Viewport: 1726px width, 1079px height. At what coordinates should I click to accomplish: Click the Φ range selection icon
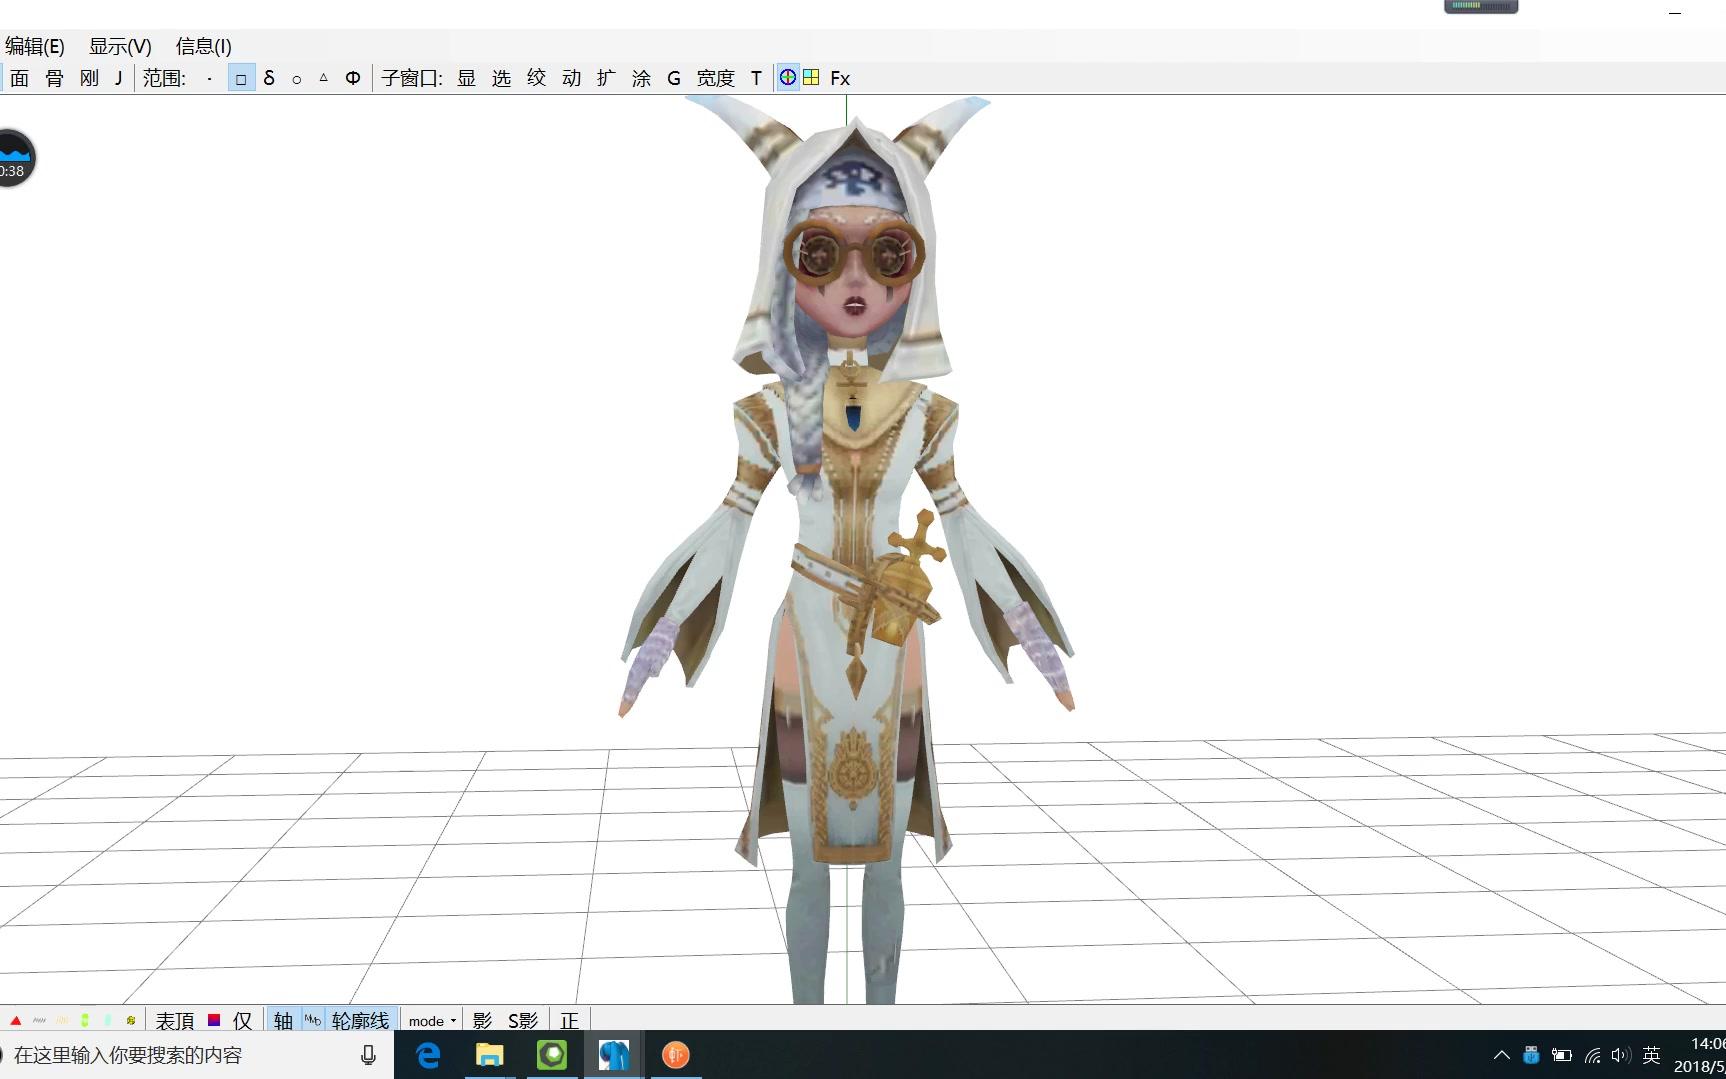352,77
